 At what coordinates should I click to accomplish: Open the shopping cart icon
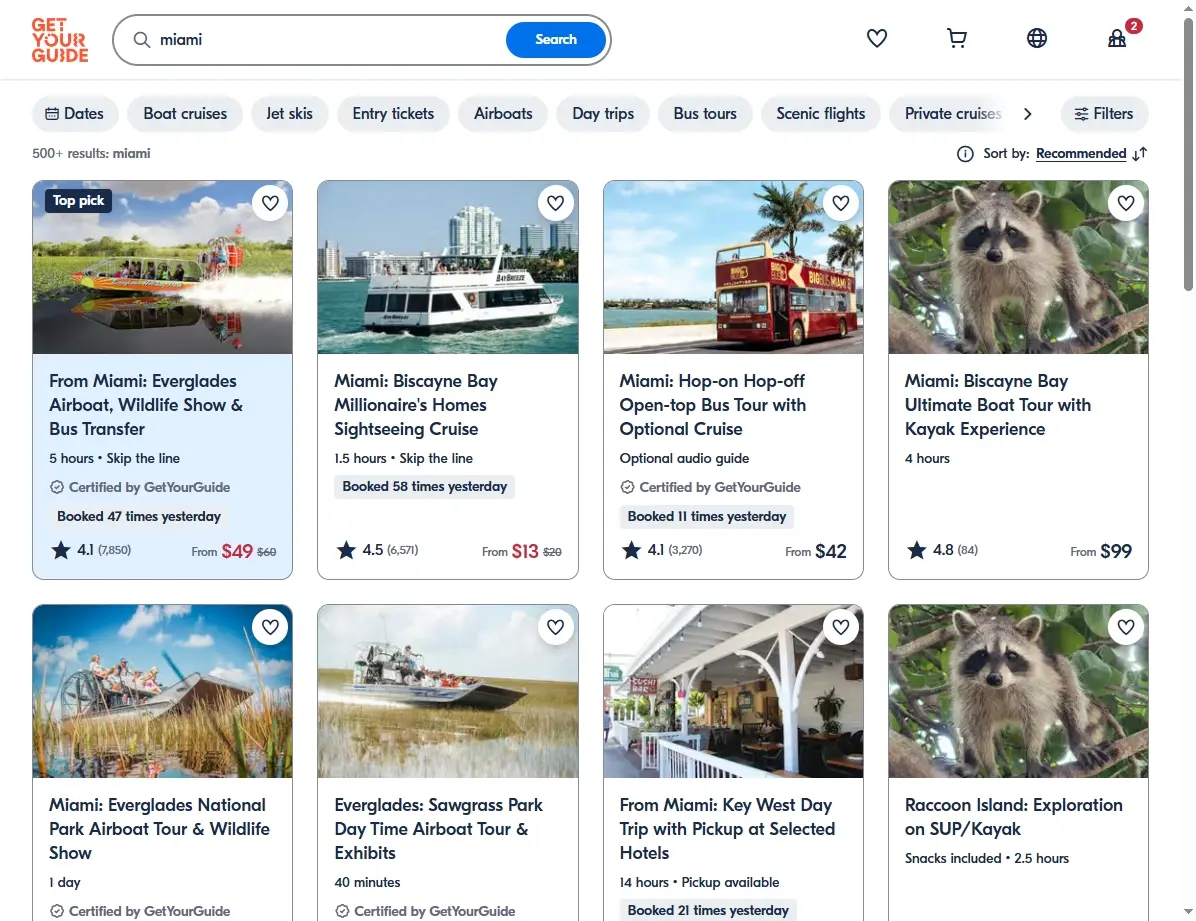pyautogui.click(x=956, y=38)
